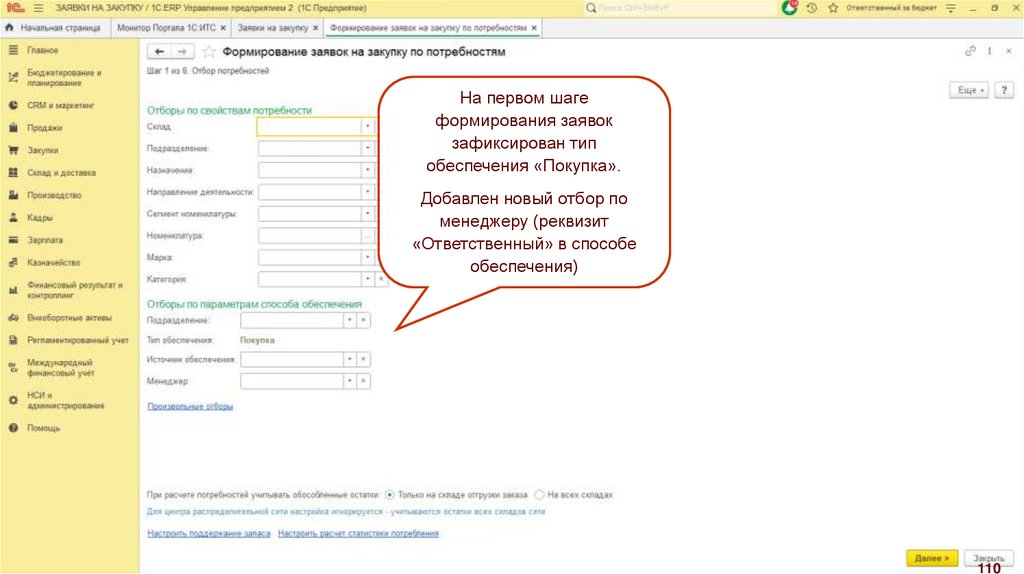Viewport: 1024px width, 574px height.
Task: Open Помощь section in sidebar
Action: click(43, 428)
